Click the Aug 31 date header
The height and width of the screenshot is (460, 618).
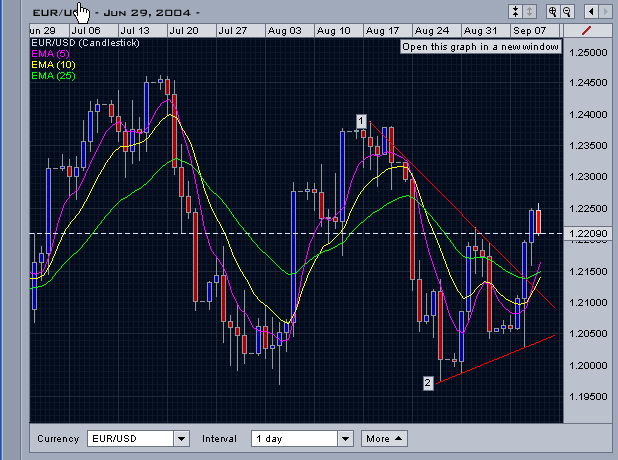point(486,30)
